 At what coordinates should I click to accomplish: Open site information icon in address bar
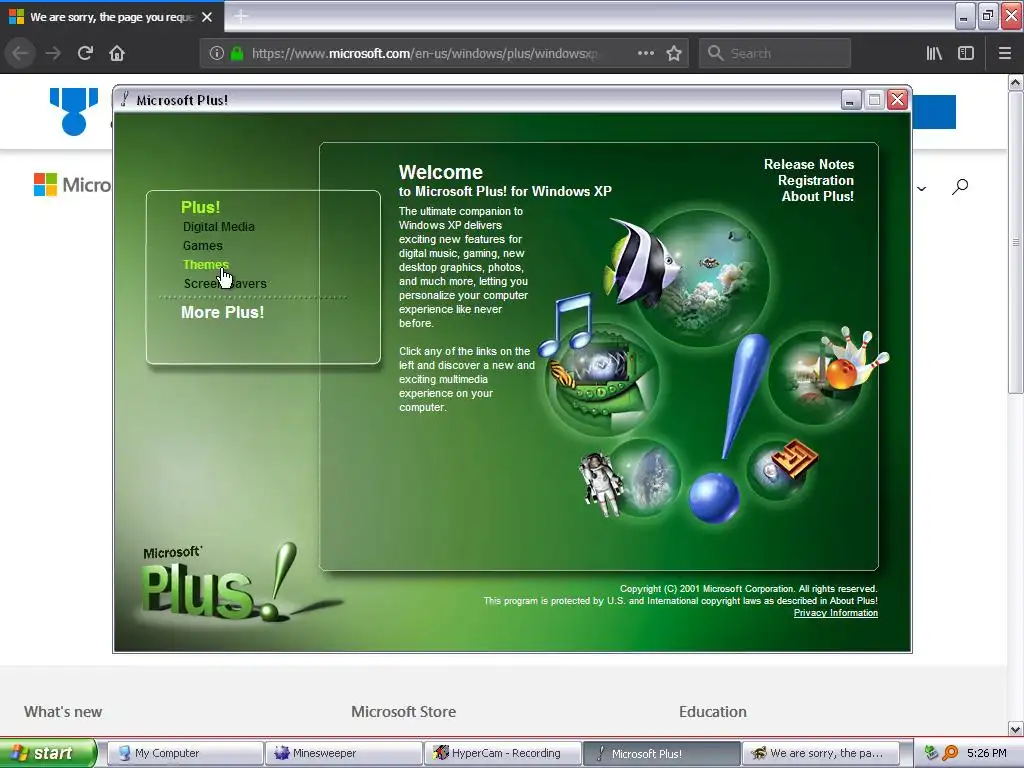coord(217,53)
